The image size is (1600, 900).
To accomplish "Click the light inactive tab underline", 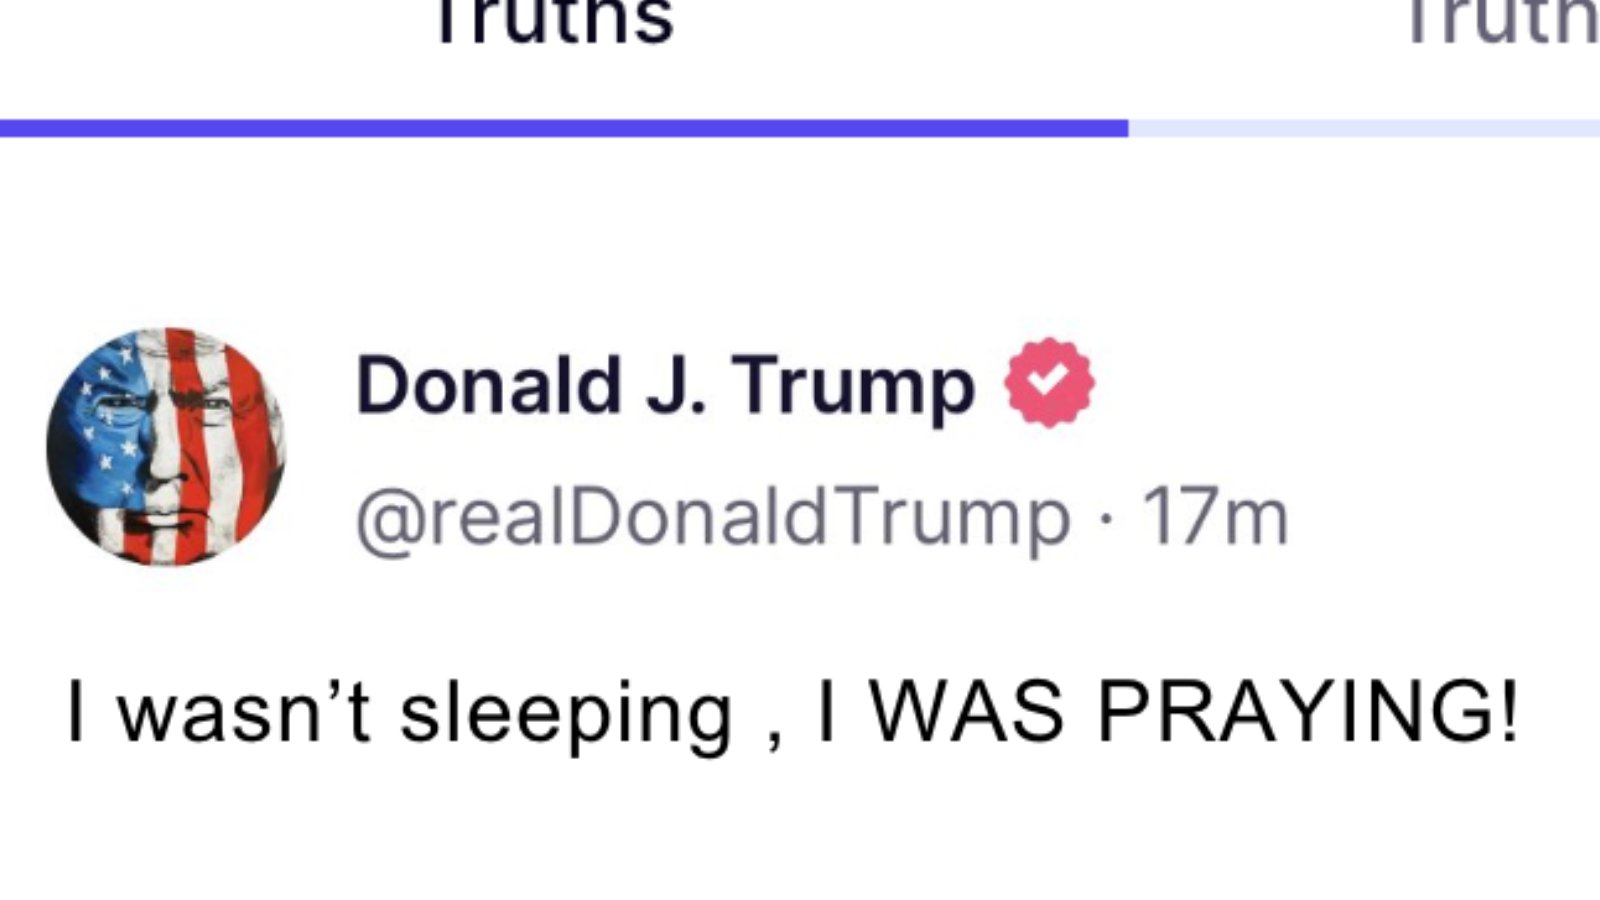I will (1364, 128).
